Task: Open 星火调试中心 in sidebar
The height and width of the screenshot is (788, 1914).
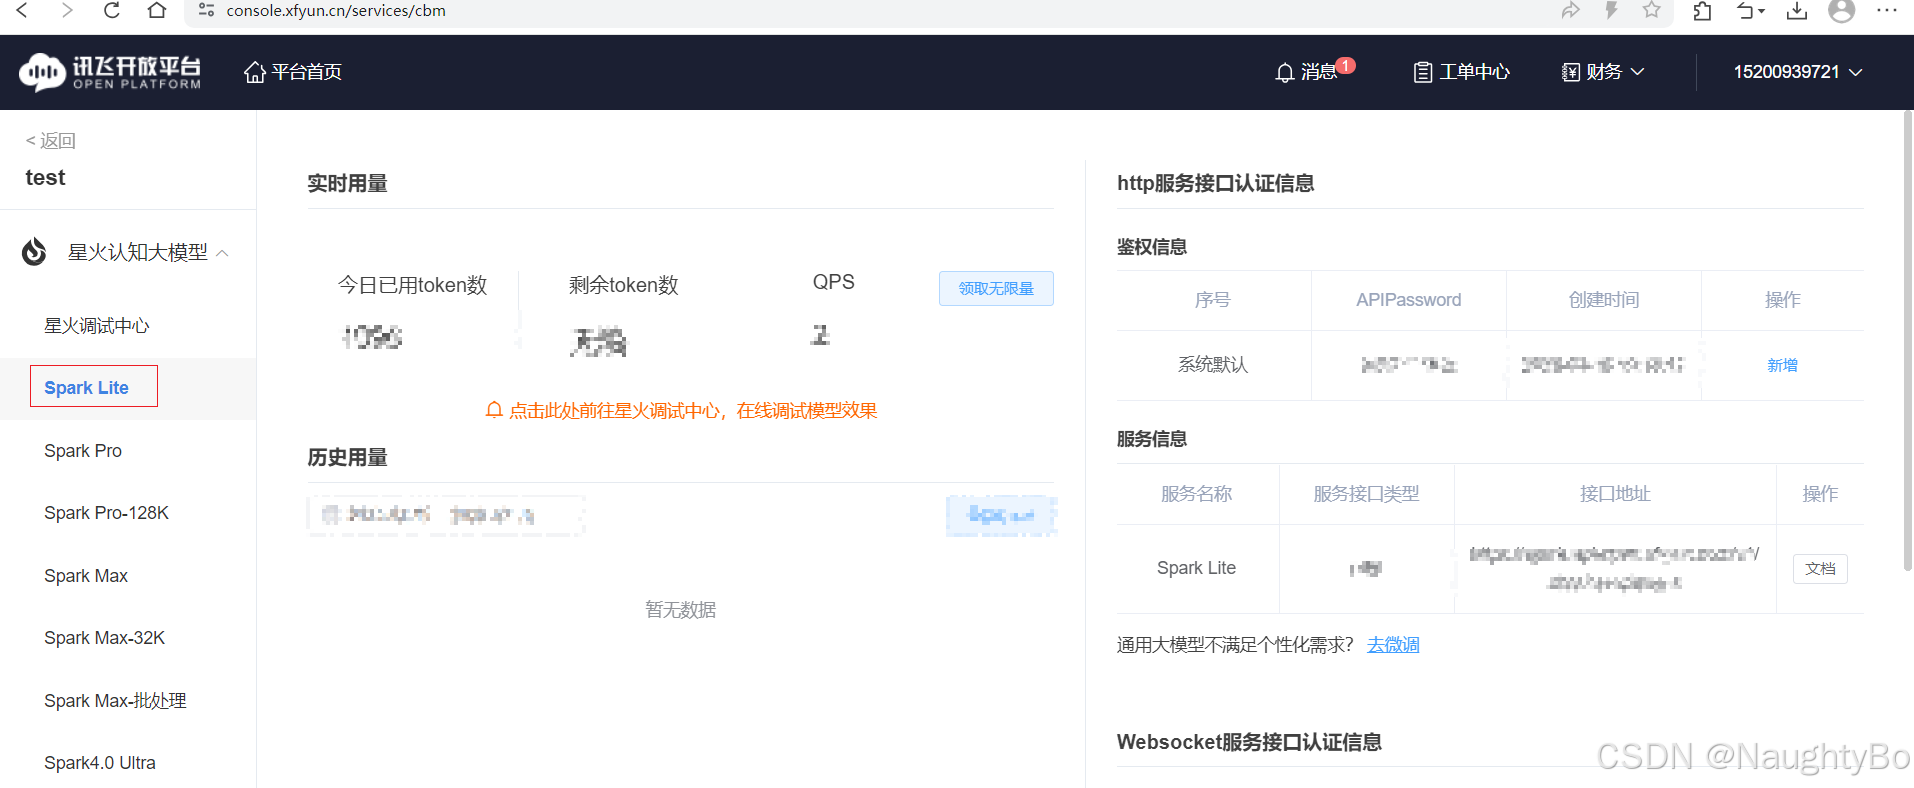Action: tap(97, 326)
